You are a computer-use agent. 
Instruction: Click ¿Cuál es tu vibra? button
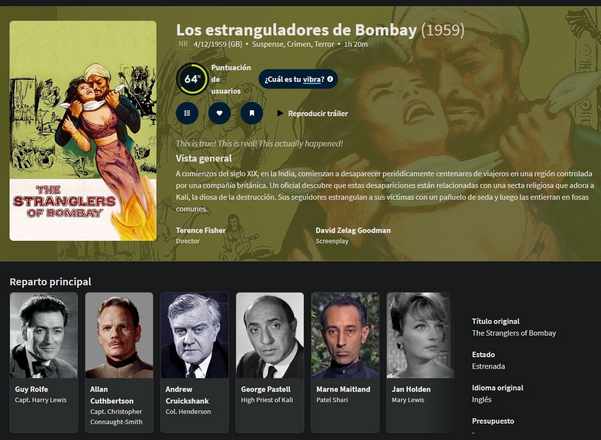pos(298,79)
